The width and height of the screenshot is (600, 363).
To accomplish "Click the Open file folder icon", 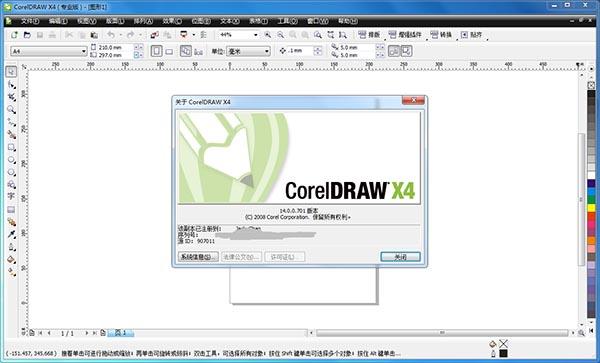I will (x=27, y=35).
